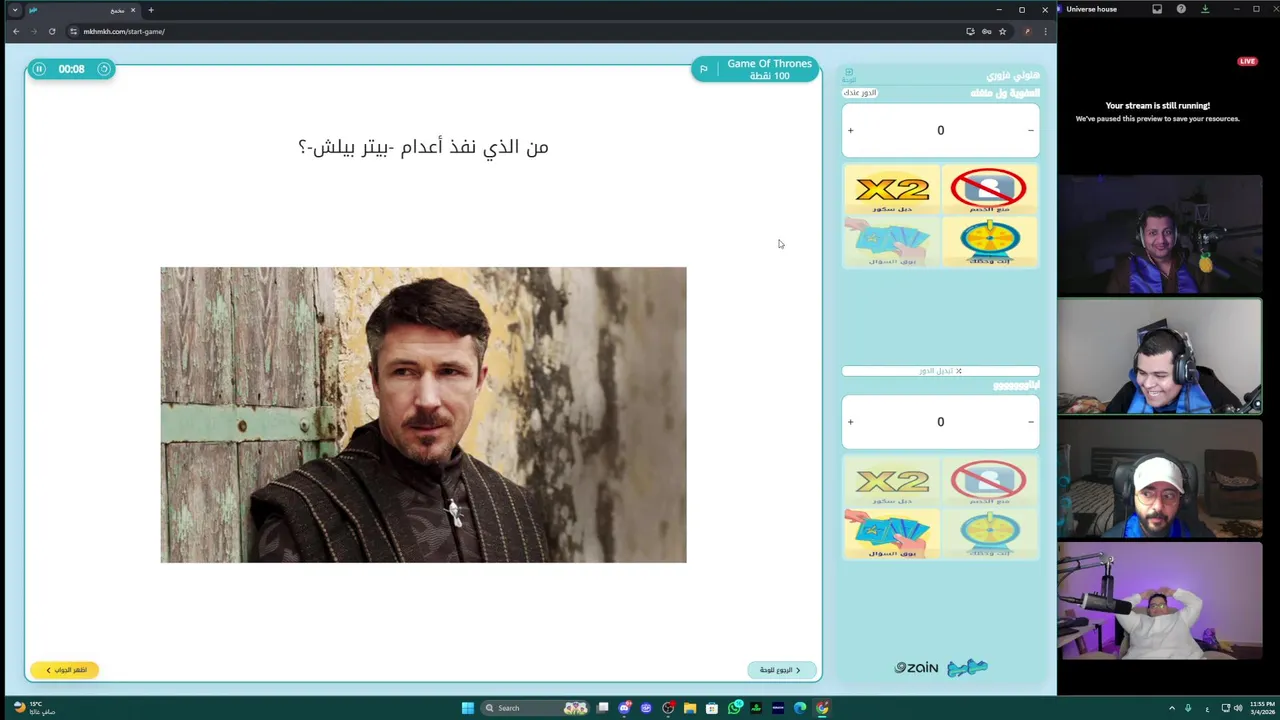Select the active game browser tab
Screen dimensions: 1280x720
pyautogui.click(x=83, y=10)
